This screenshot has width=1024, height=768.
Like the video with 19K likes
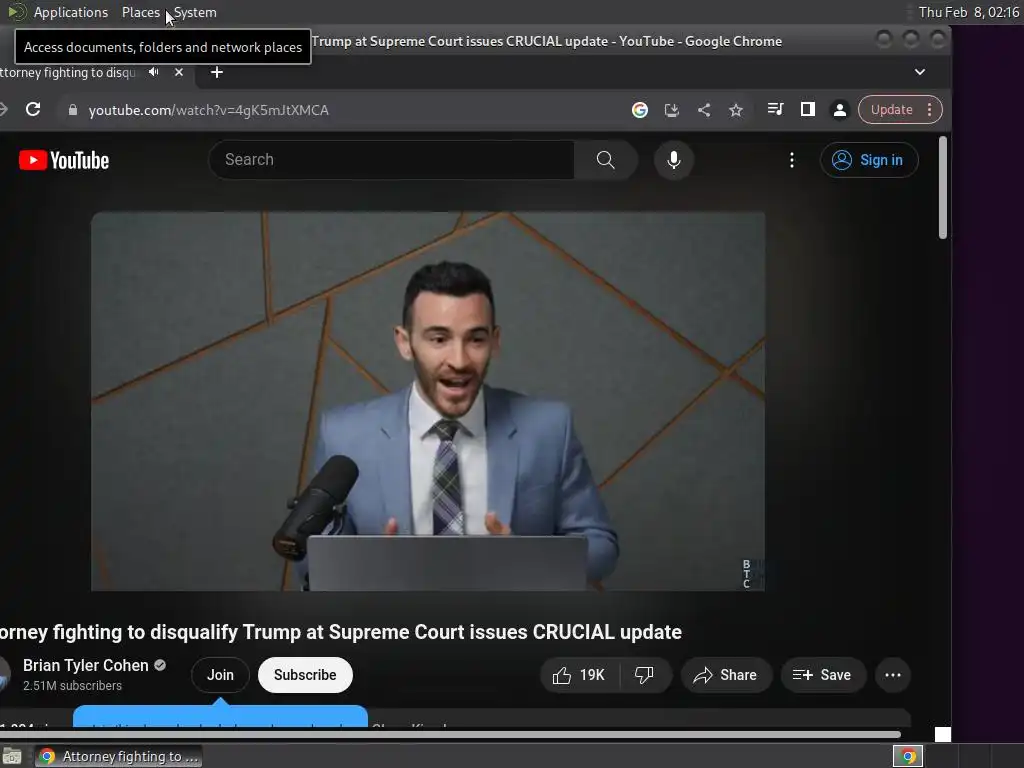point(579,675)
